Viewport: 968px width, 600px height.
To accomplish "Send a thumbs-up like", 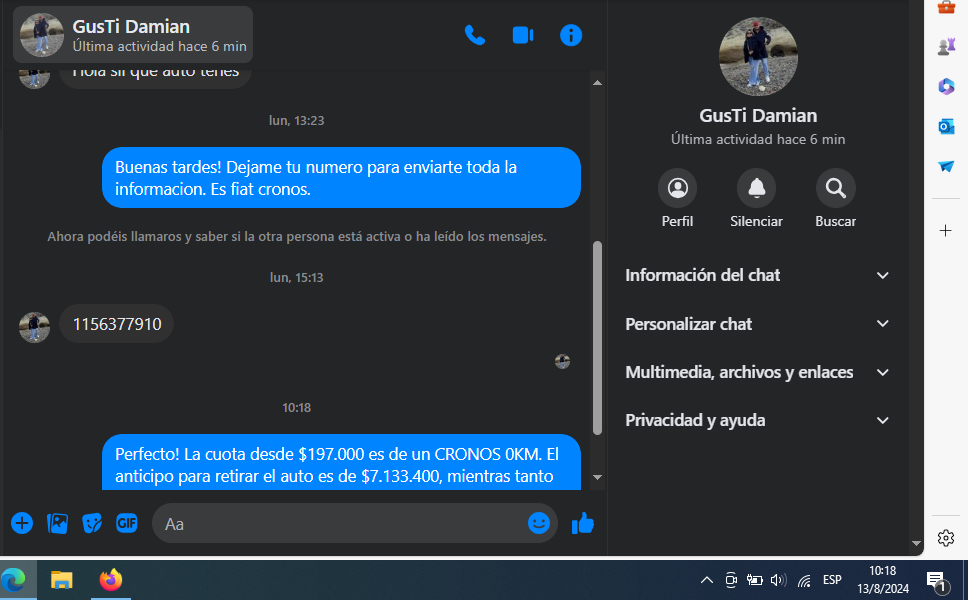I will [582, 523].
